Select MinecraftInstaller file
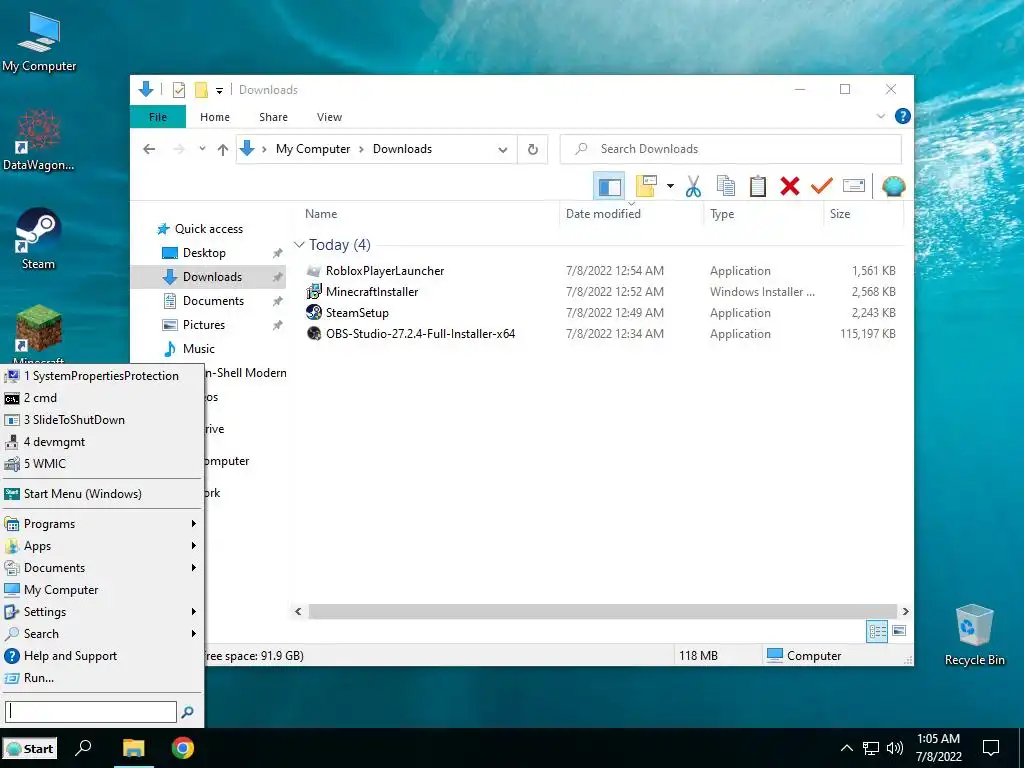 click(x=372, y=292)
